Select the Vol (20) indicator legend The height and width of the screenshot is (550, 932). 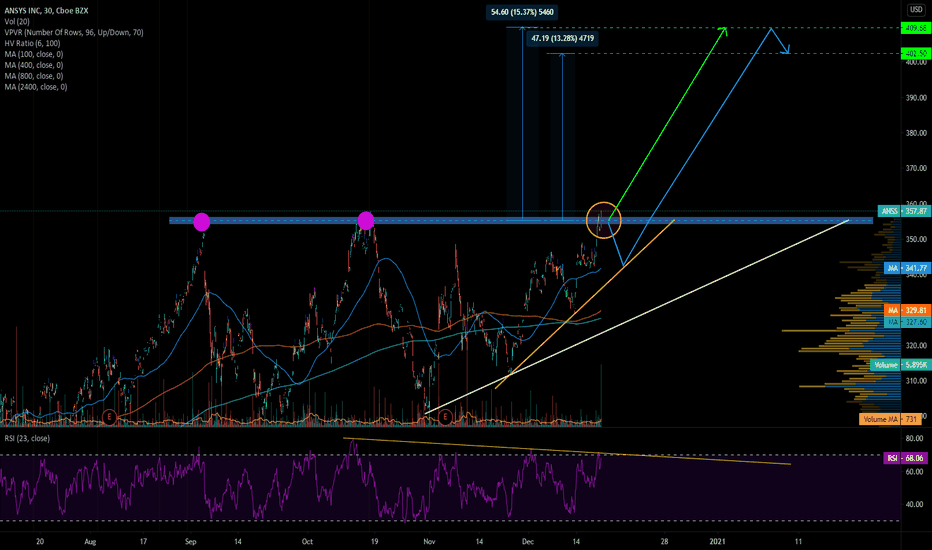coord(17,21)
